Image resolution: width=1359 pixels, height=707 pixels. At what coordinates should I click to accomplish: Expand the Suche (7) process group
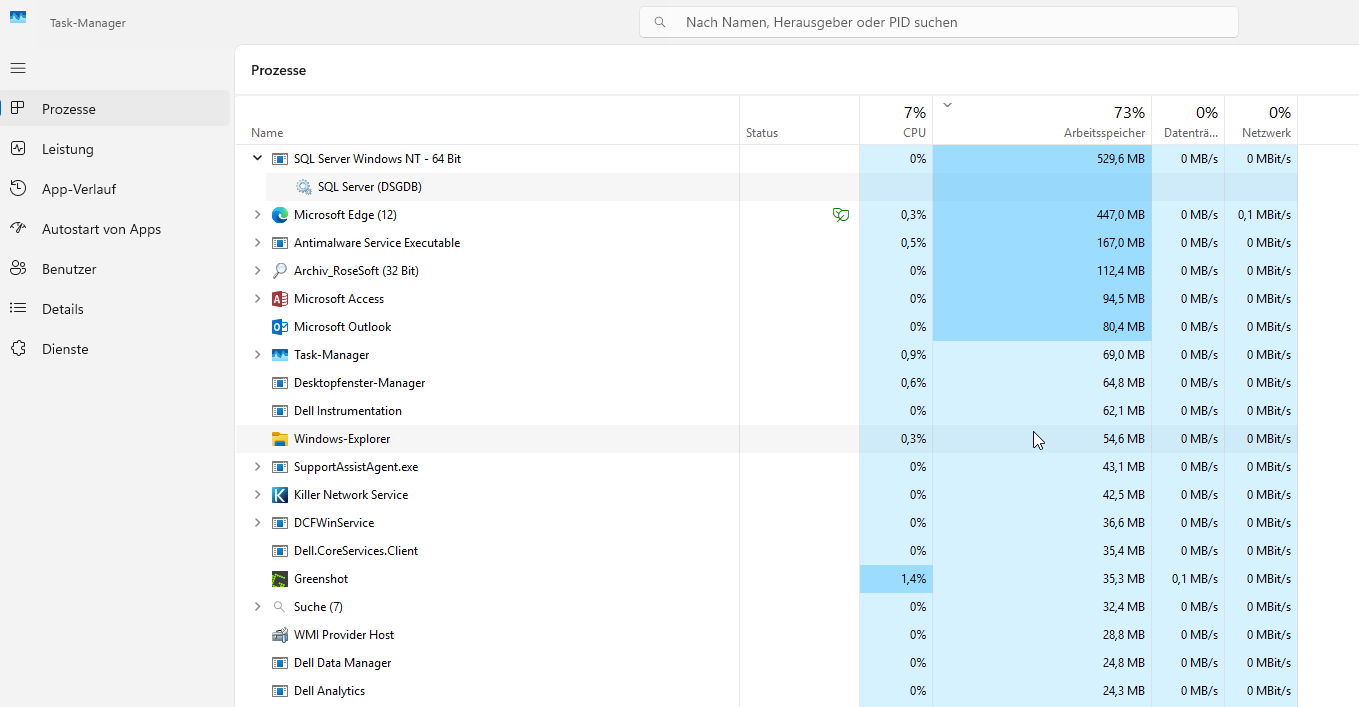tap(257, 607)
